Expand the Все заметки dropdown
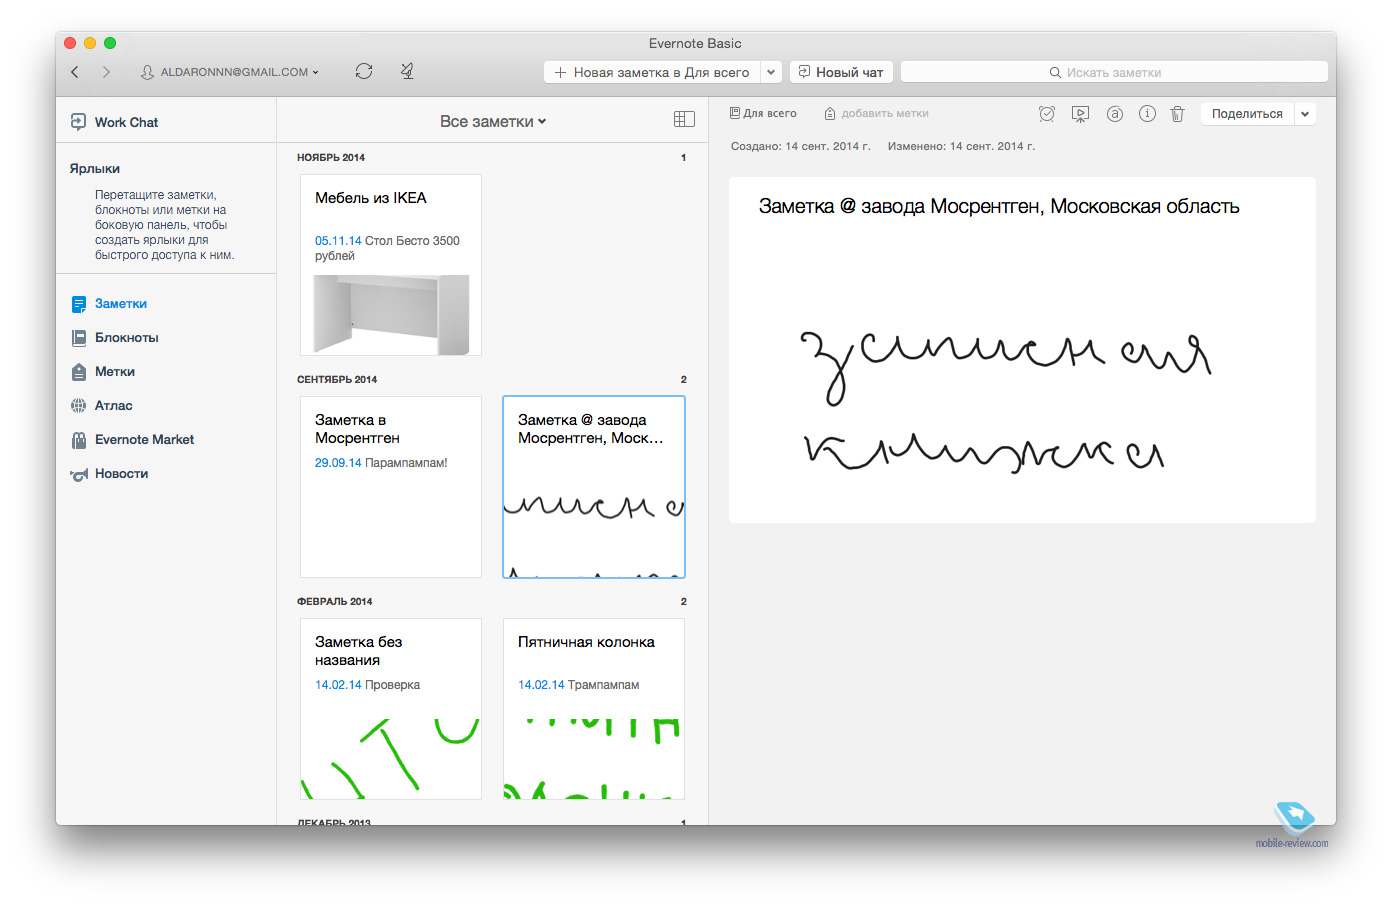The width and height of the screenshot is (1392, 905). pyautogui.click(x=493, y=121)
